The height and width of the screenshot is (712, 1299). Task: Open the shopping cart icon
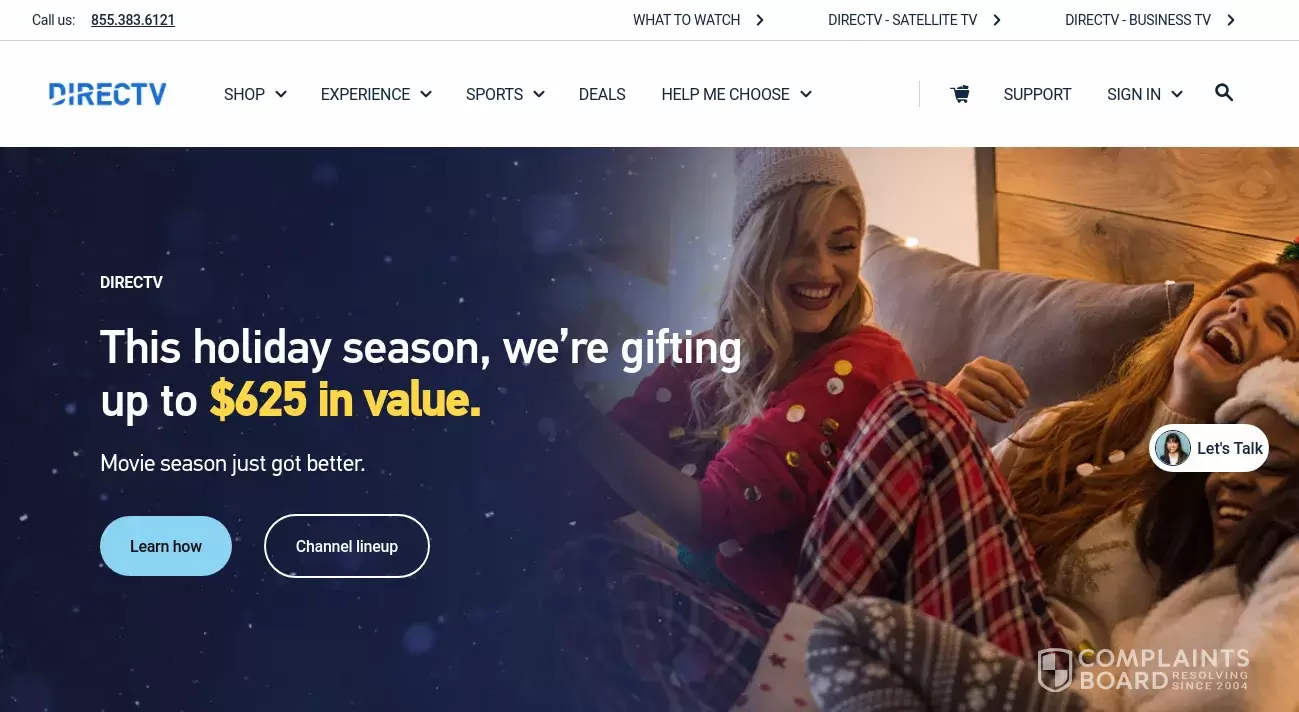coord(960,94)
